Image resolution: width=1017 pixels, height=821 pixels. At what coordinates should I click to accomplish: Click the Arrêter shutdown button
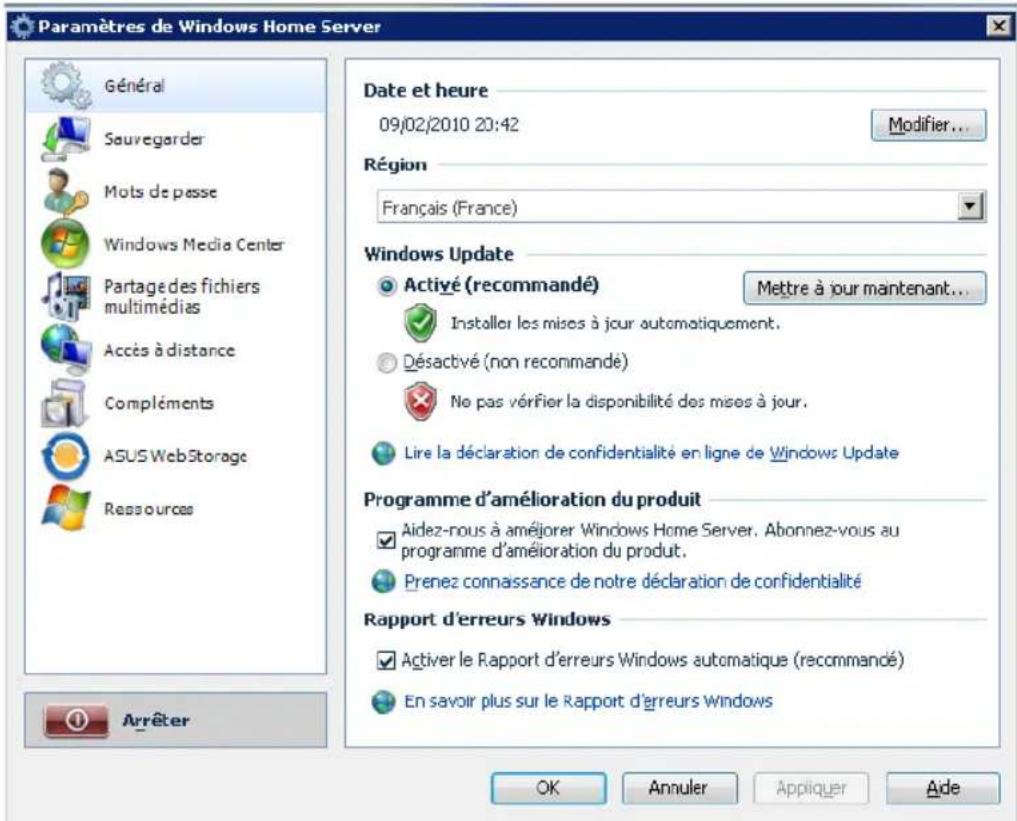(176, 720)
